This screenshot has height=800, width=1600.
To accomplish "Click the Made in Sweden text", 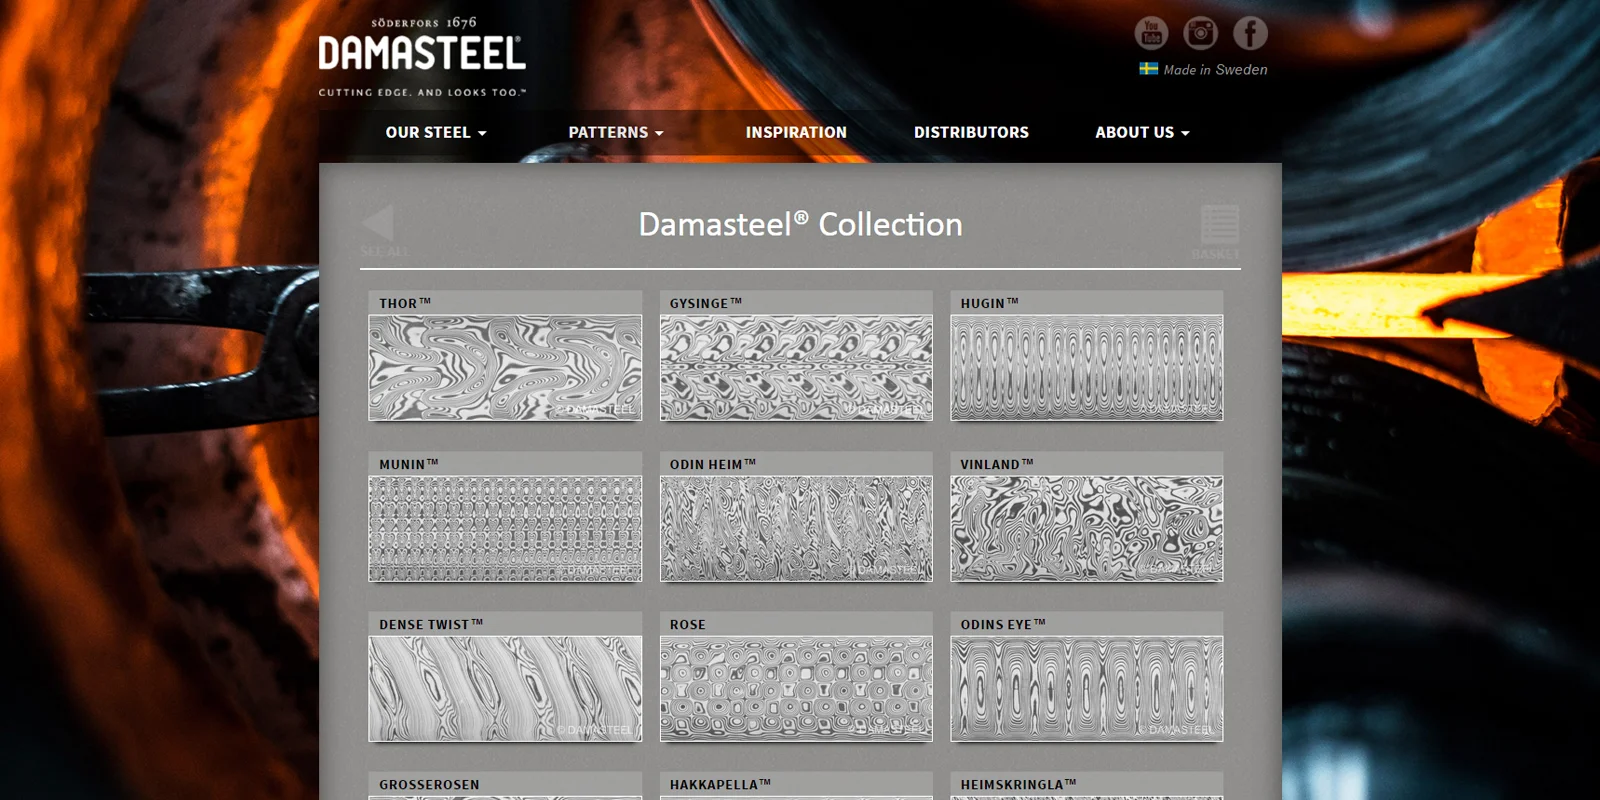I will click(1215, 70).
